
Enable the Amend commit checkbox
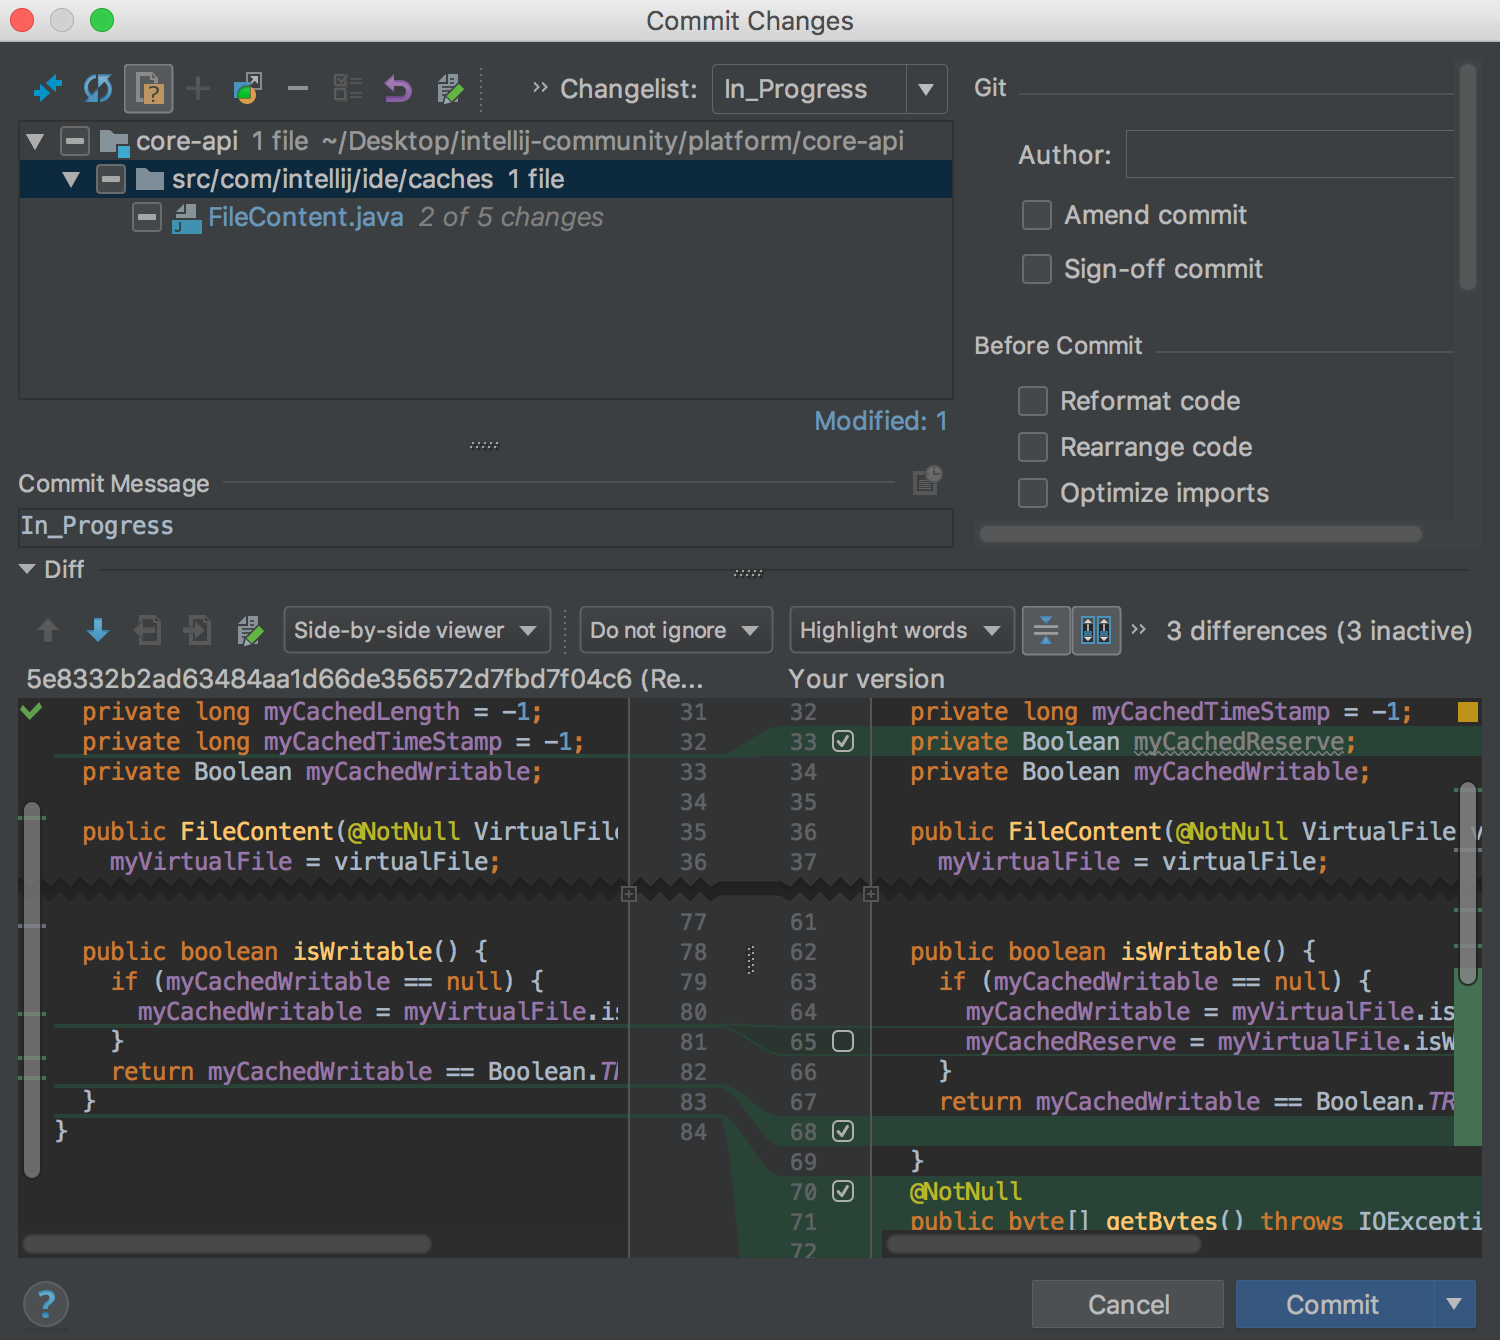coord(1037,215)
